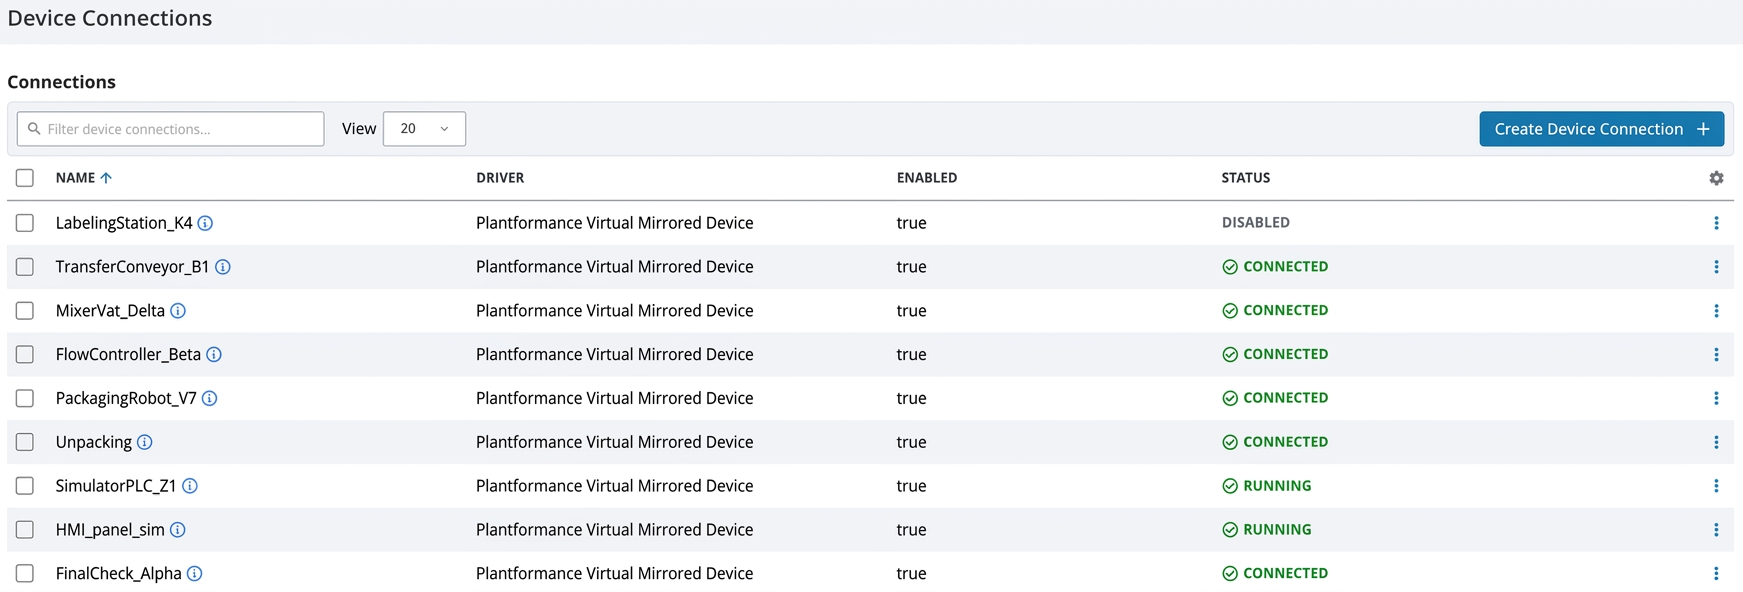Click the RUNNING status for SimulatorPLC_Z1
The height and width of the screenshot is (592, 1743).
1267,486
